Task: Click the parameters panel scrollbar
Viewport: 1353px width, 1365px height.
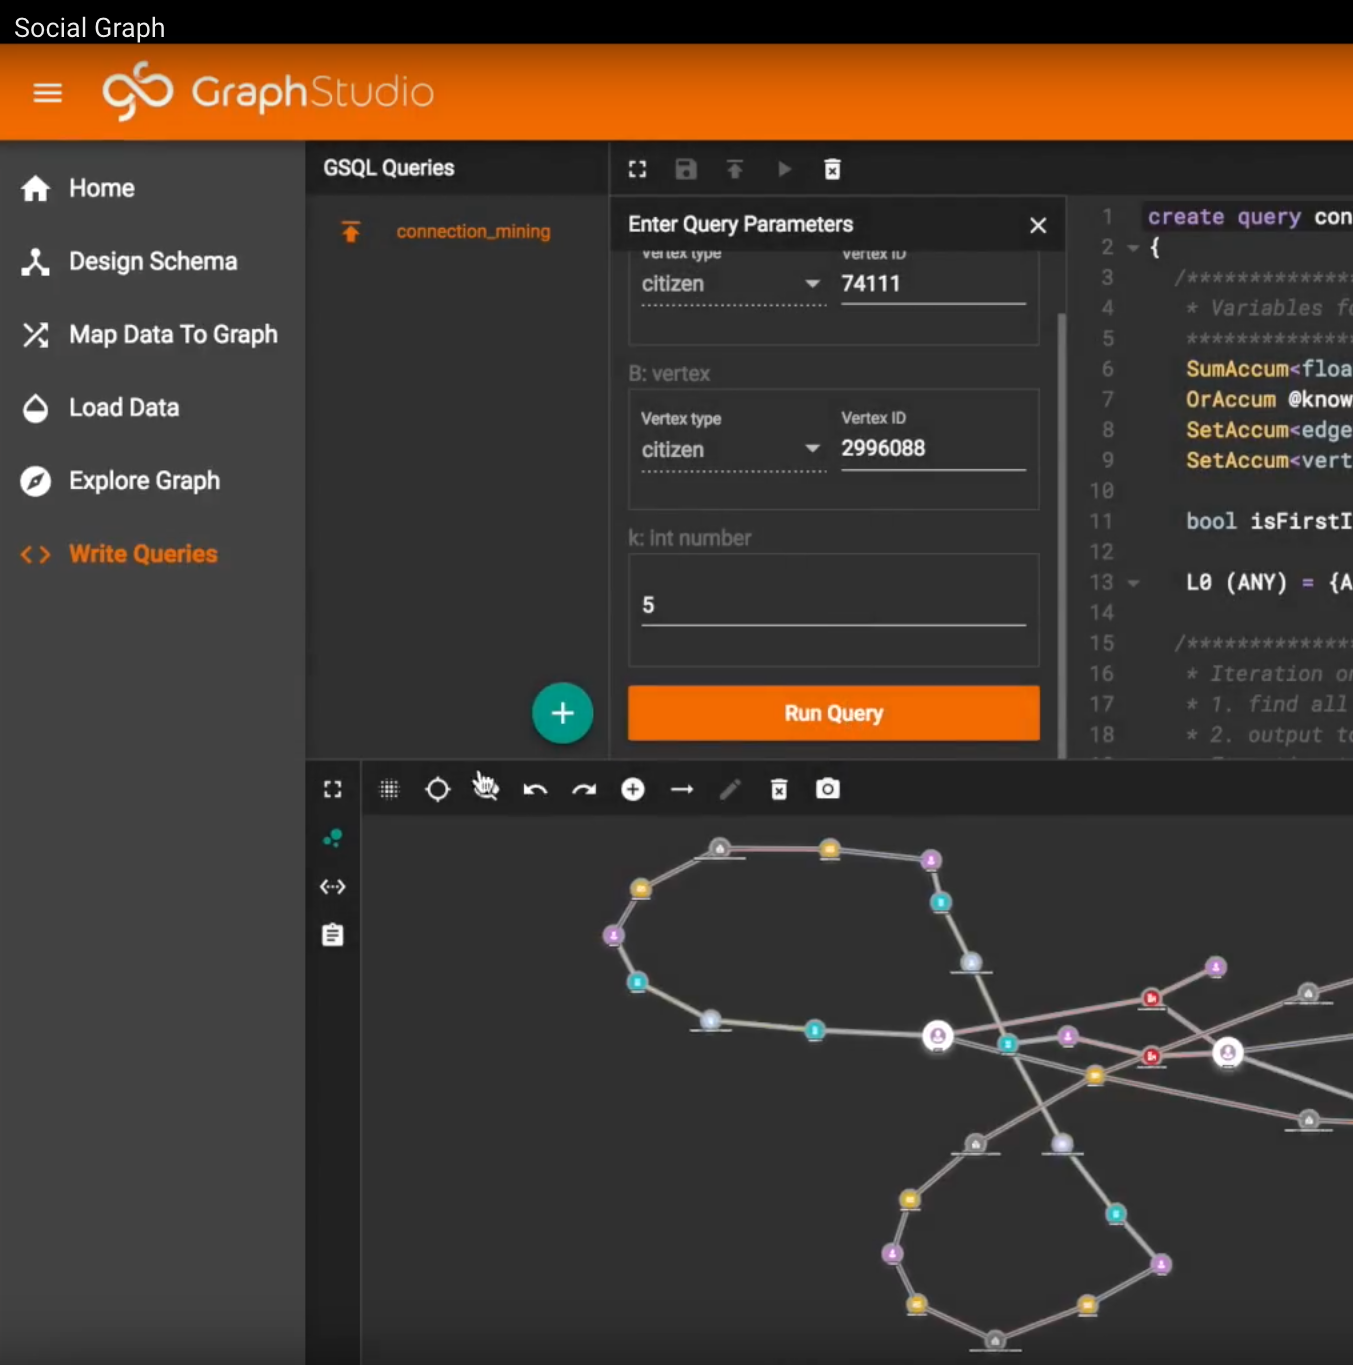Action: 1062,535
